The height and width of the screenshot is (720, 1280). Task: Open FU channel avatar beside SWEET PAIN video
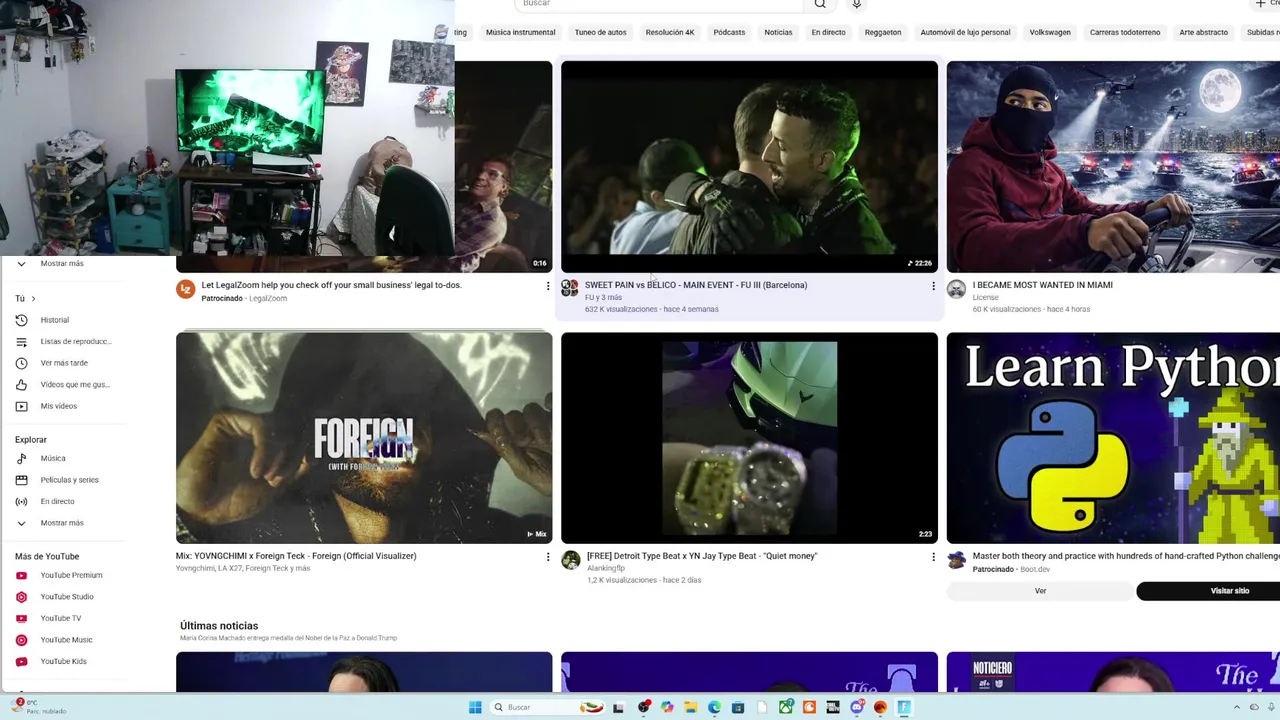point(570,289)
